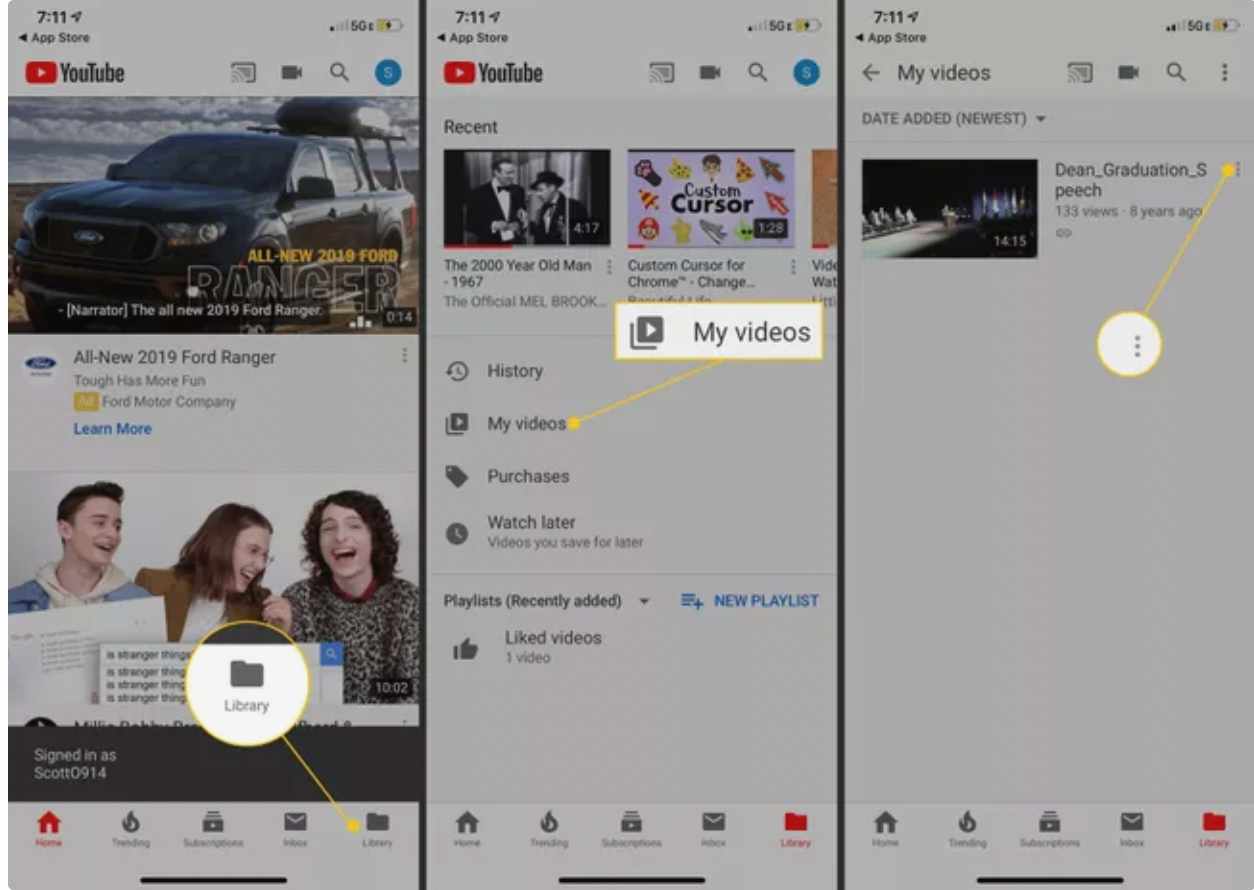Image resolution: width=1254 pixels, height=890 pixels.
Task: Select Trending tab in first phone's bottom bar
Action: pos(130,829)
